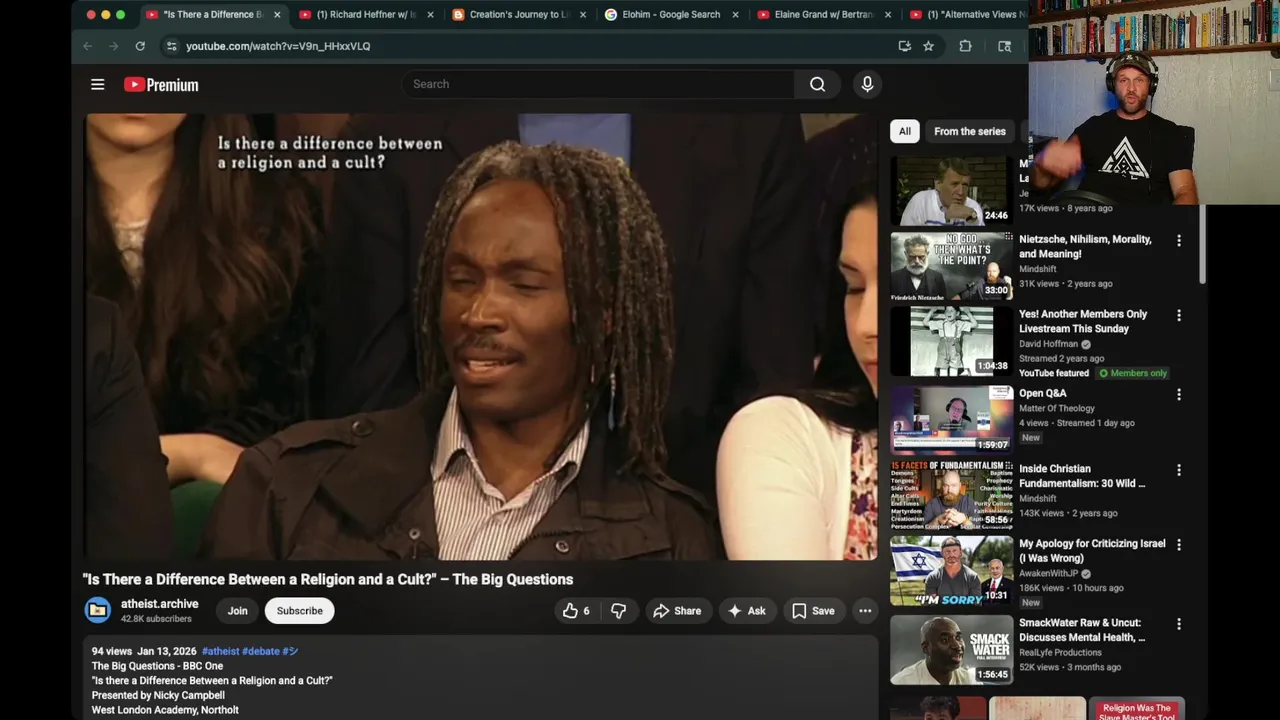Click the video player to pause
1280x720 pixels.
(480, 336)
